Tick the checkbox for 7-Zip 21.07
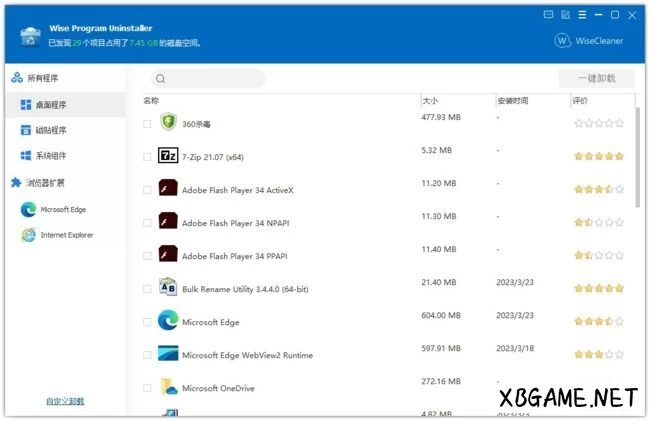The image size is (650, 421). click(x=147, y=157)
